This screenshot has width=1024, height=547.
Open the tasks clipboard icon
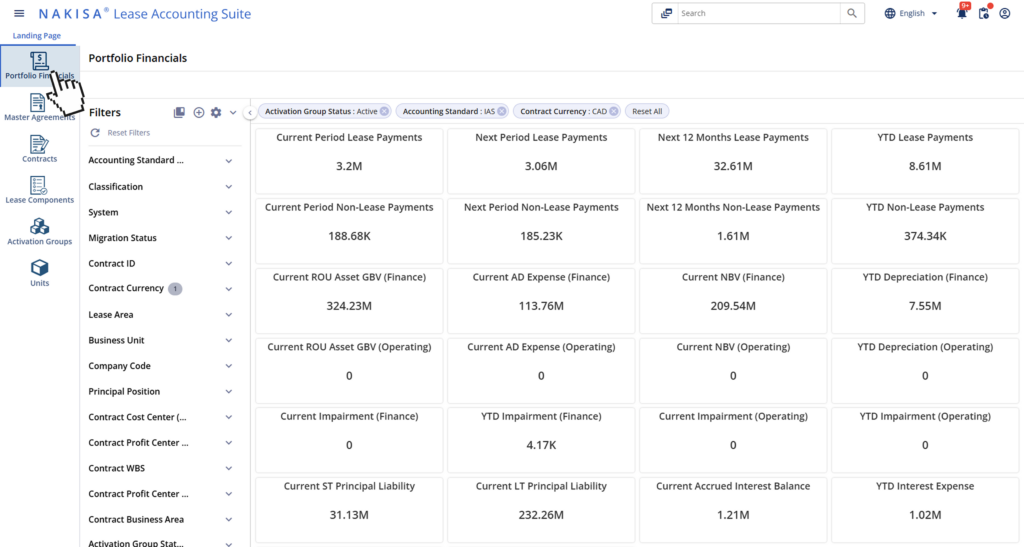pyautogui.click(x=984, y=13)
